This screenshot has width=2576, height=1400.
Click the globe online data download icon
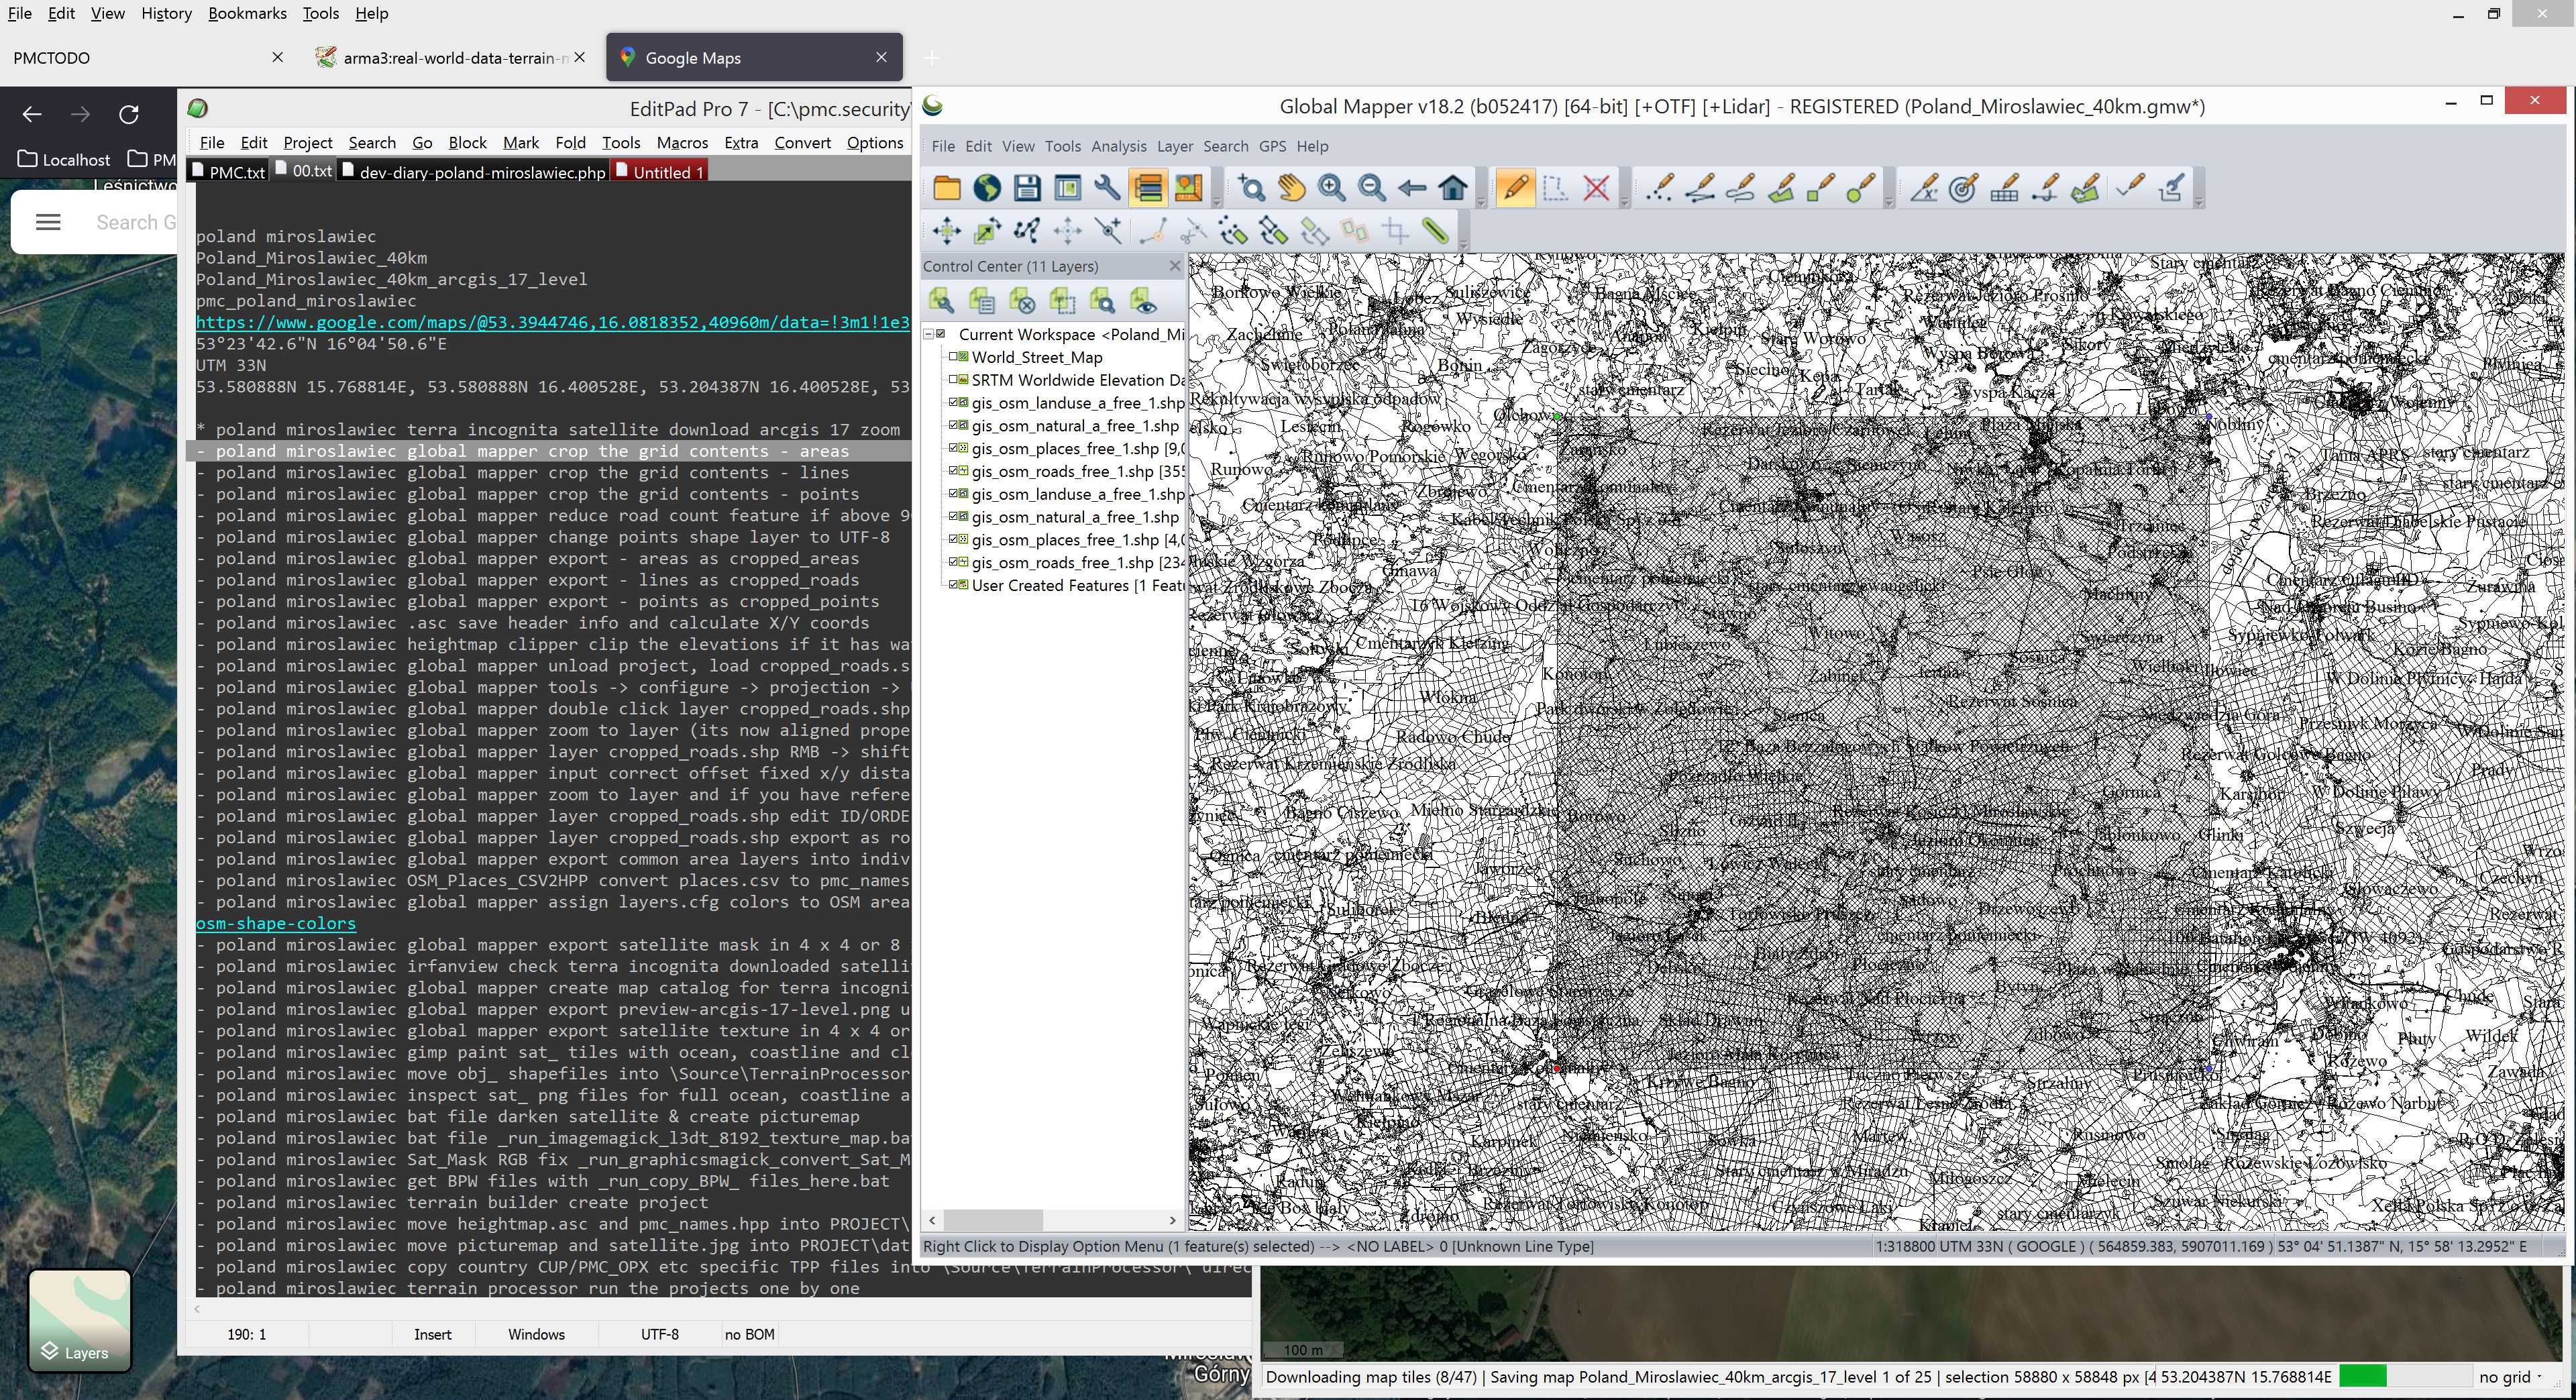pos(987,188)
